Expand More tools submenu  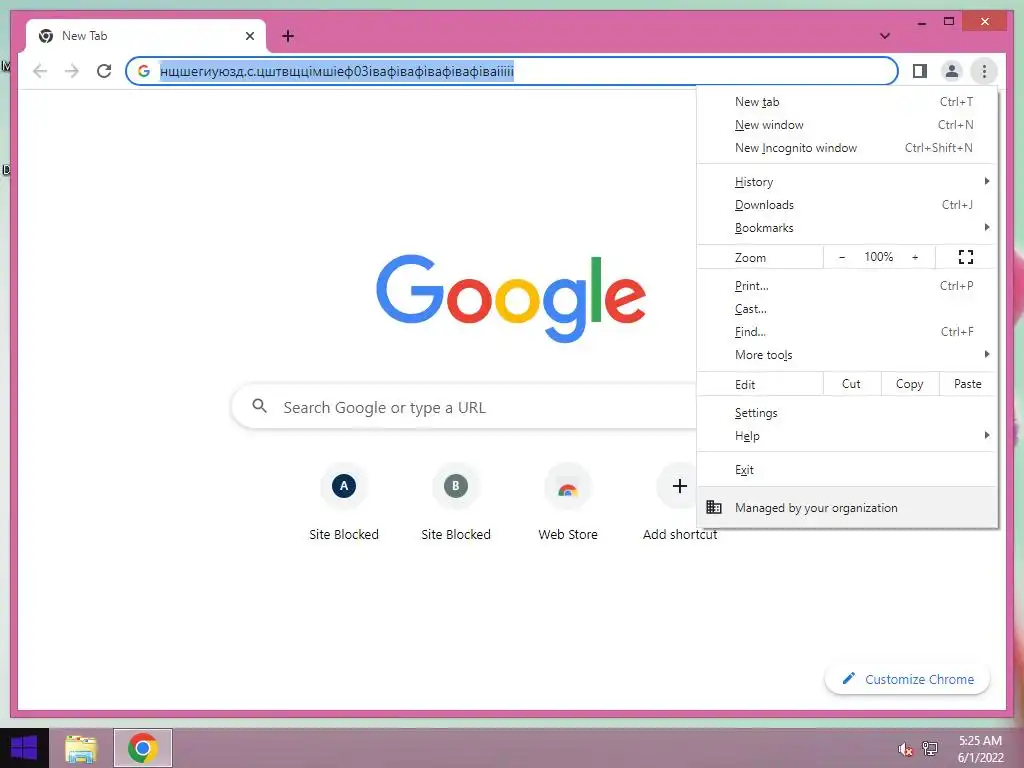847,355
